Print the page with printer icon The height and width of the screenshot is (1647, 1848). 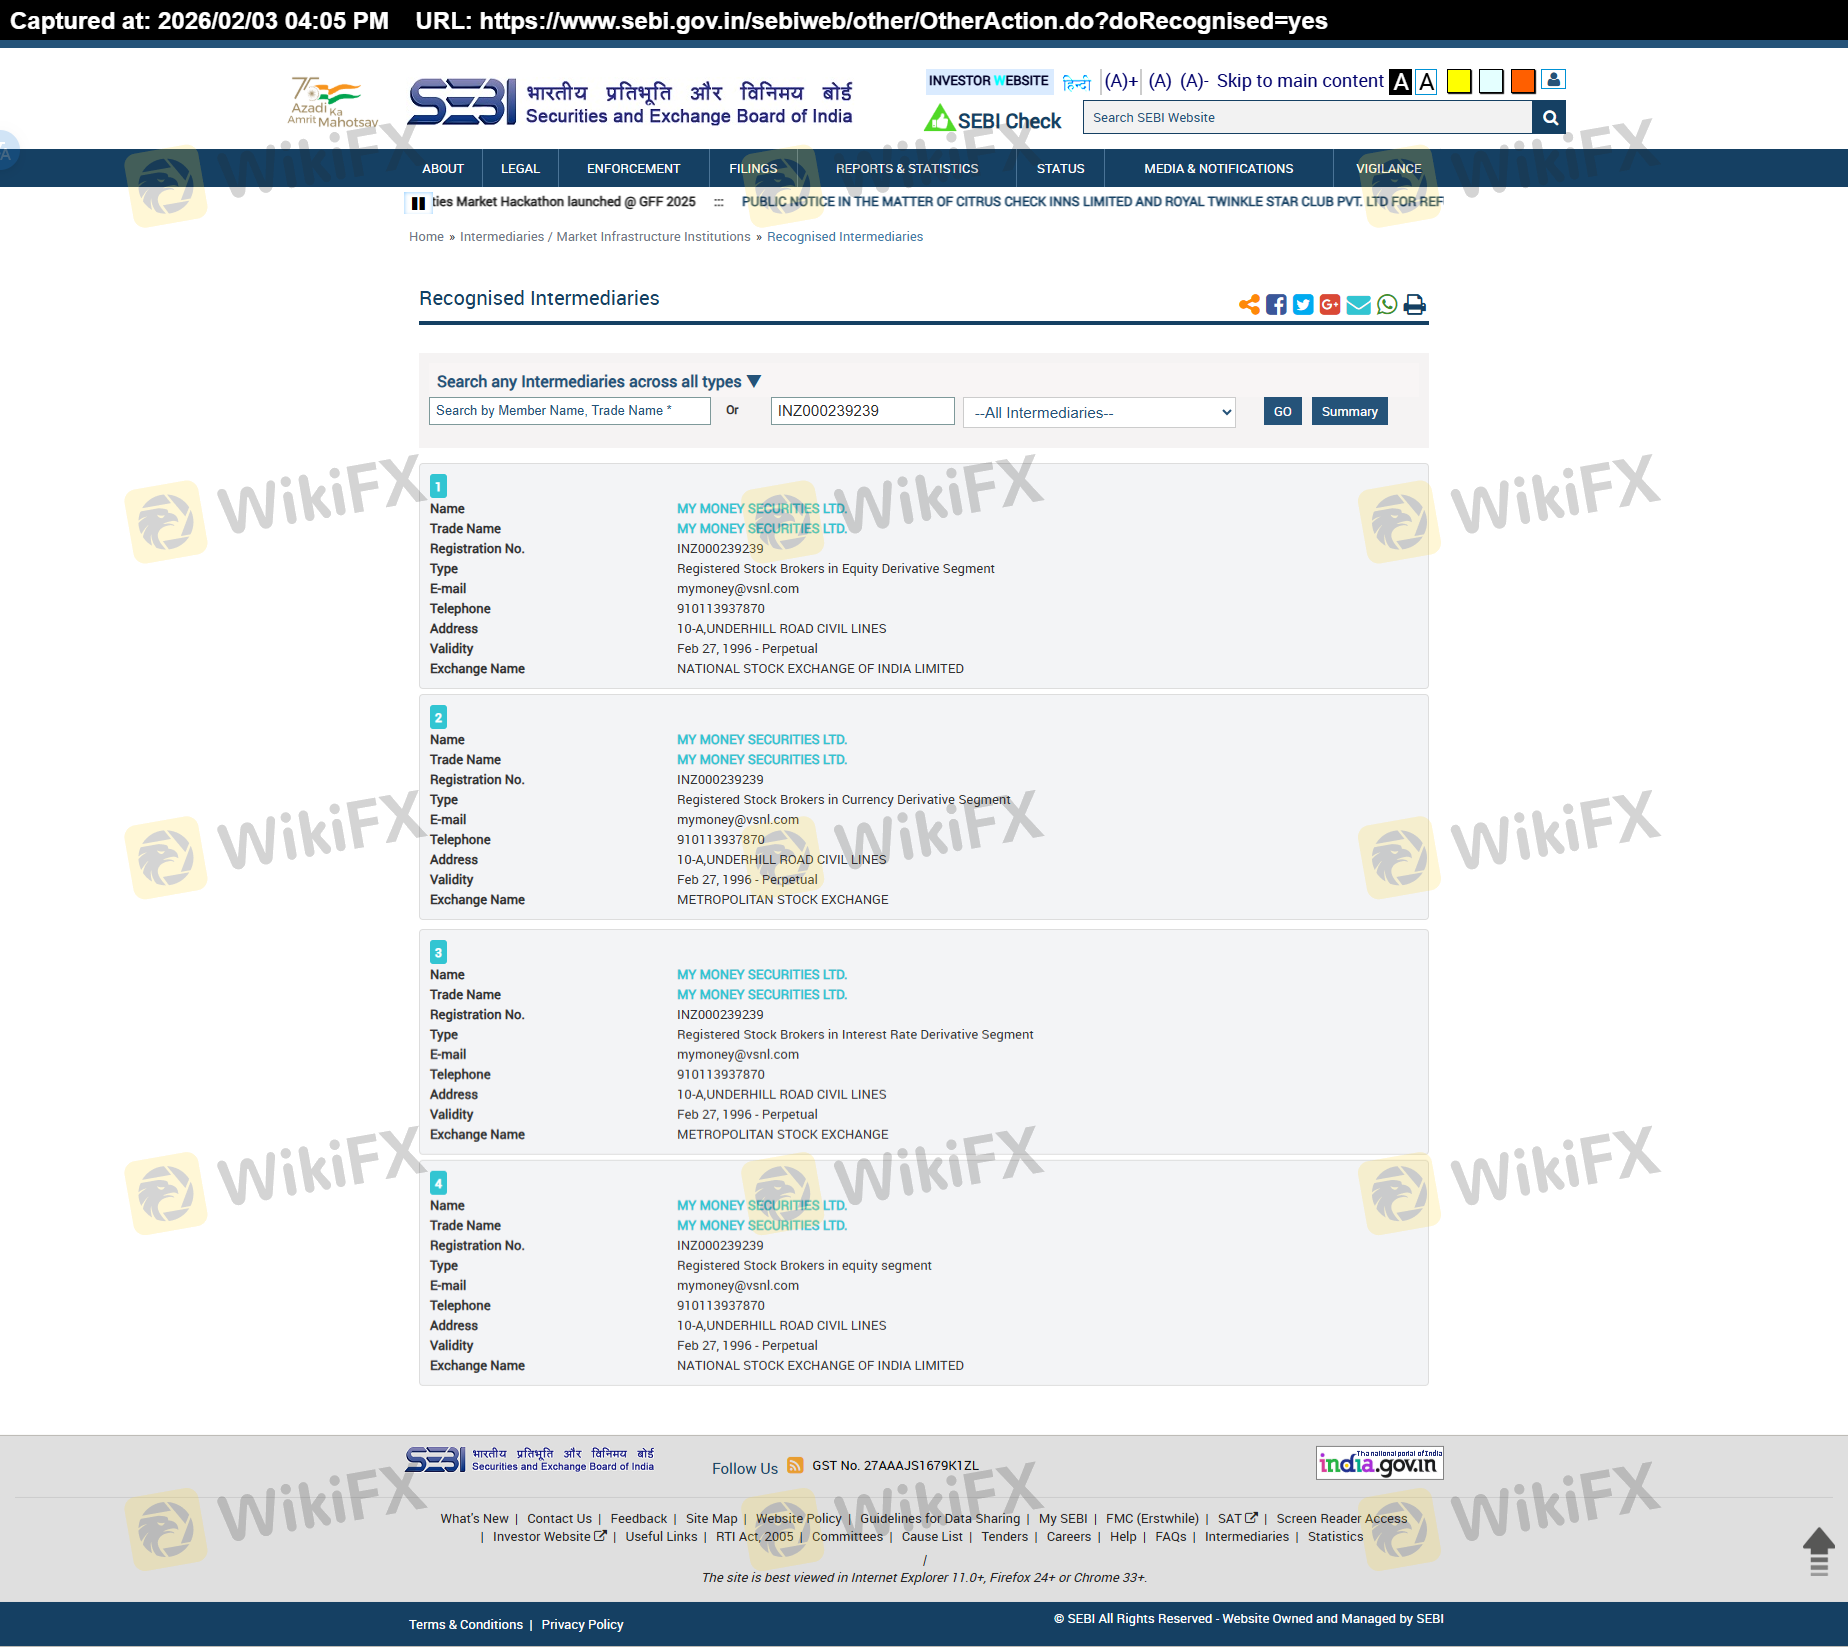click(x=1415, y=304)
